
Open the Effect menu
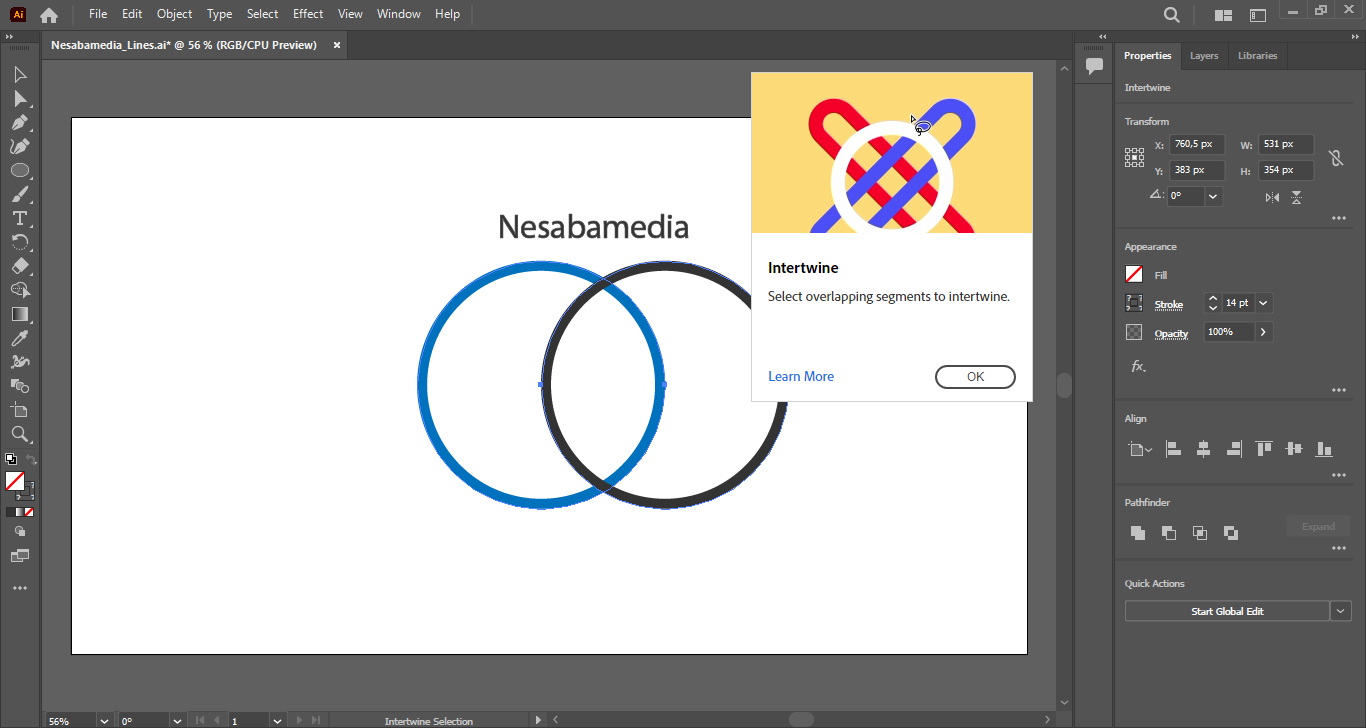pos(308,14)
